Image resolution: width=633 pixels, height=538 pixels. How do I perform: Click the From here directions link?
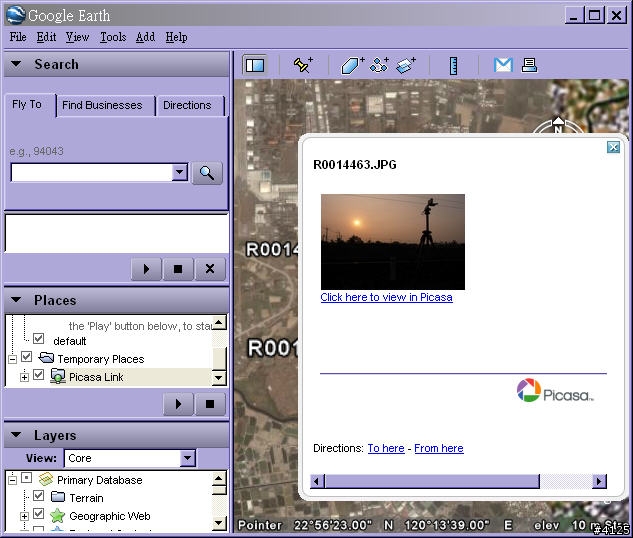coord(439,448)
